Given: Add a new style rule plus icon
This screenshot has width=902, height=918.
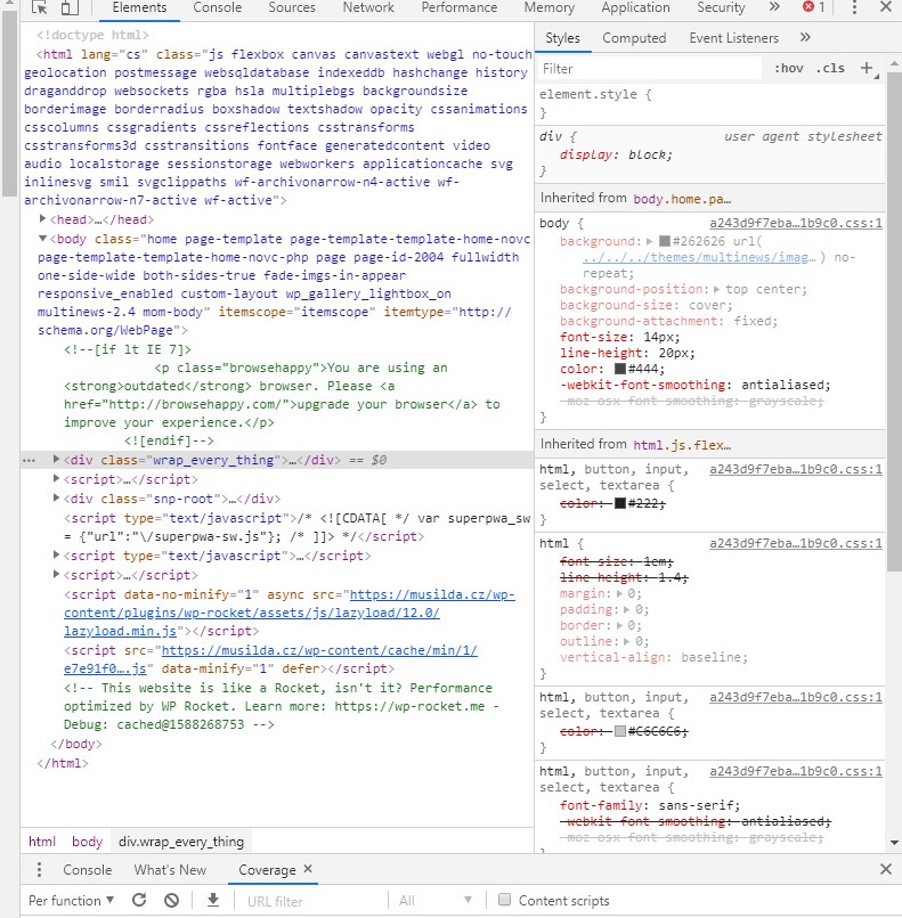Looking at the screenshot, I should [x=867, y=68].
